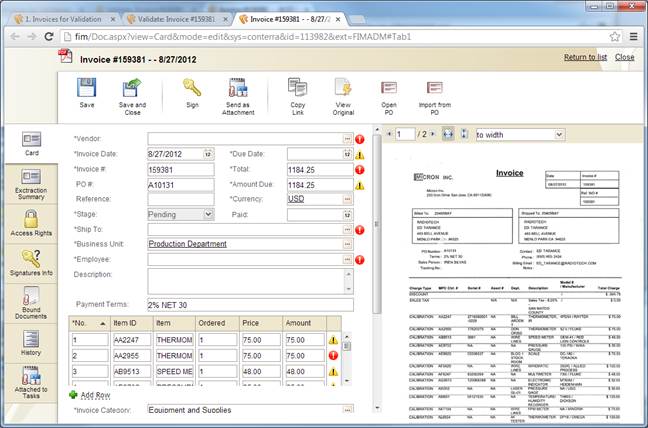Click the Due Date warning icon
This screenshot has height=428, width=648.
coord(360,155)
